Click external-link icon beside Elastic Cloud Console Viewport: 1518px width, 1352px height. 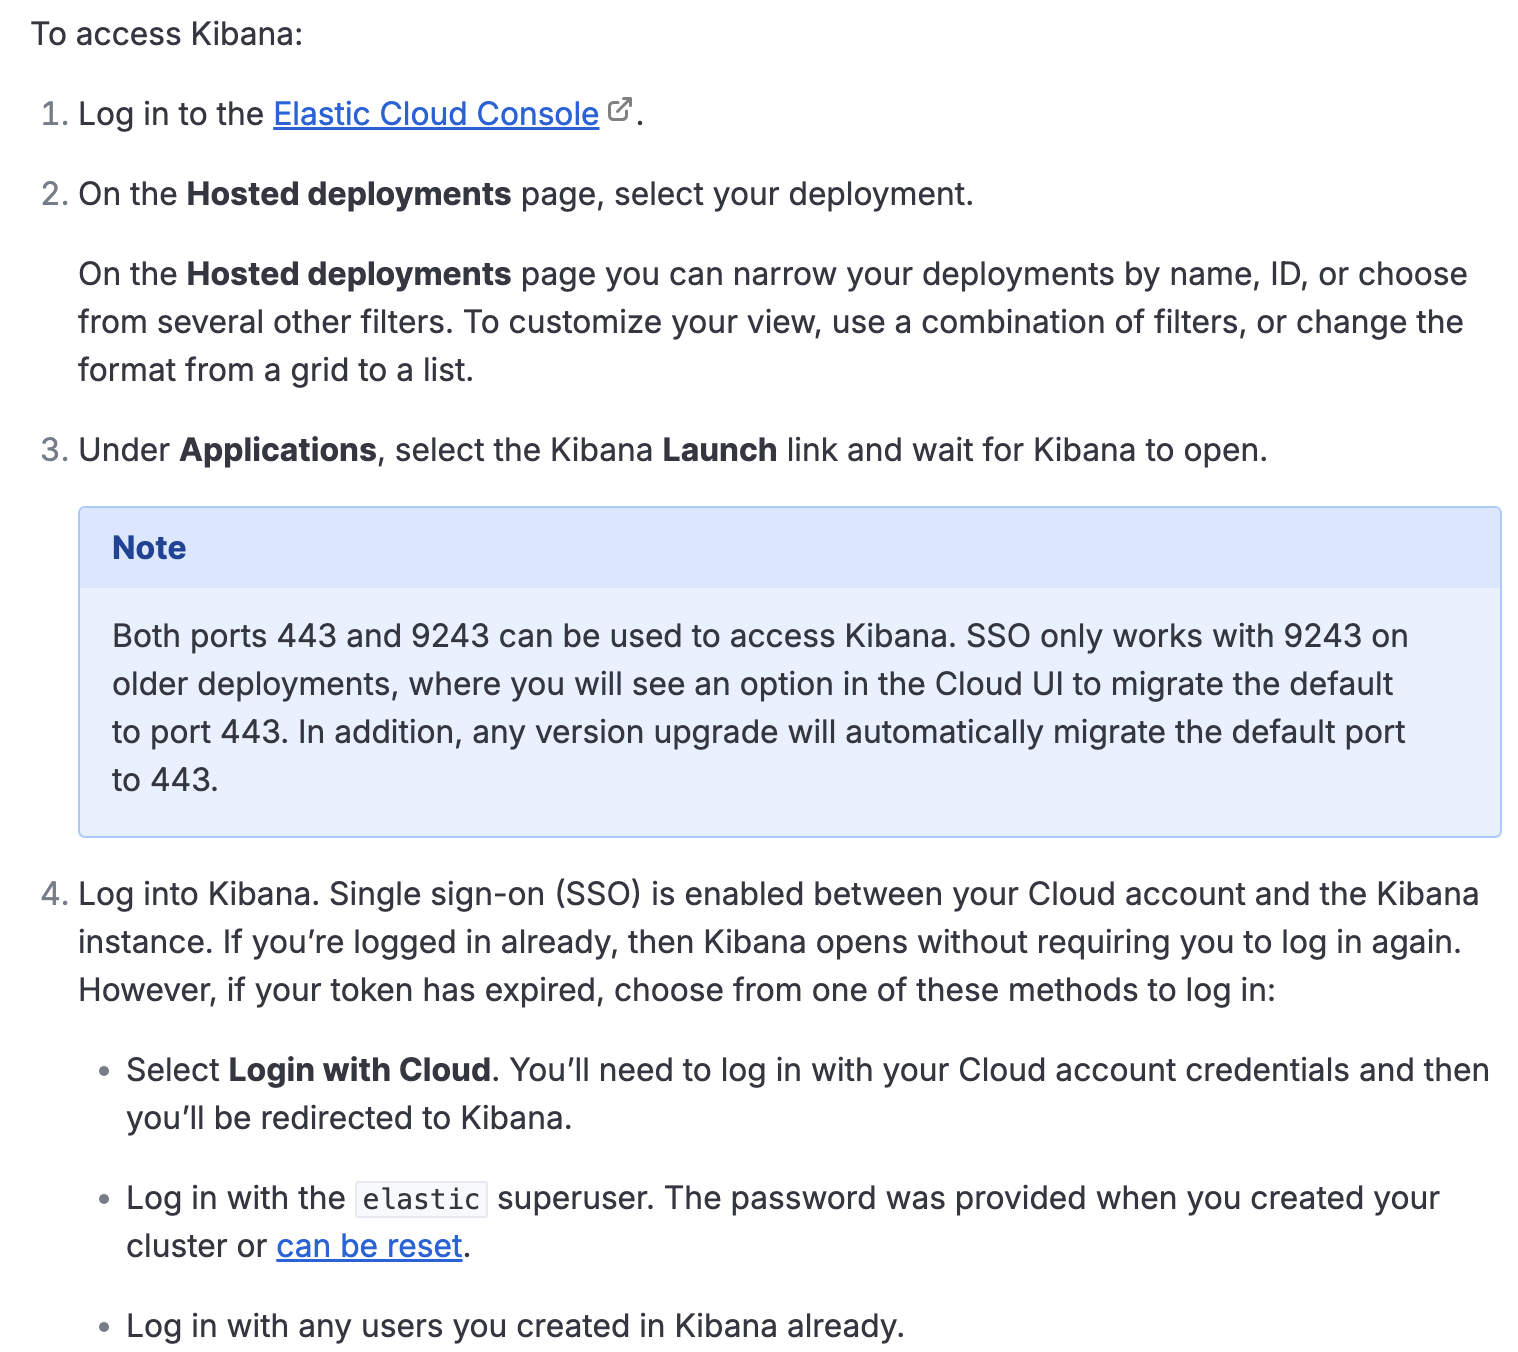click(620, 109)
